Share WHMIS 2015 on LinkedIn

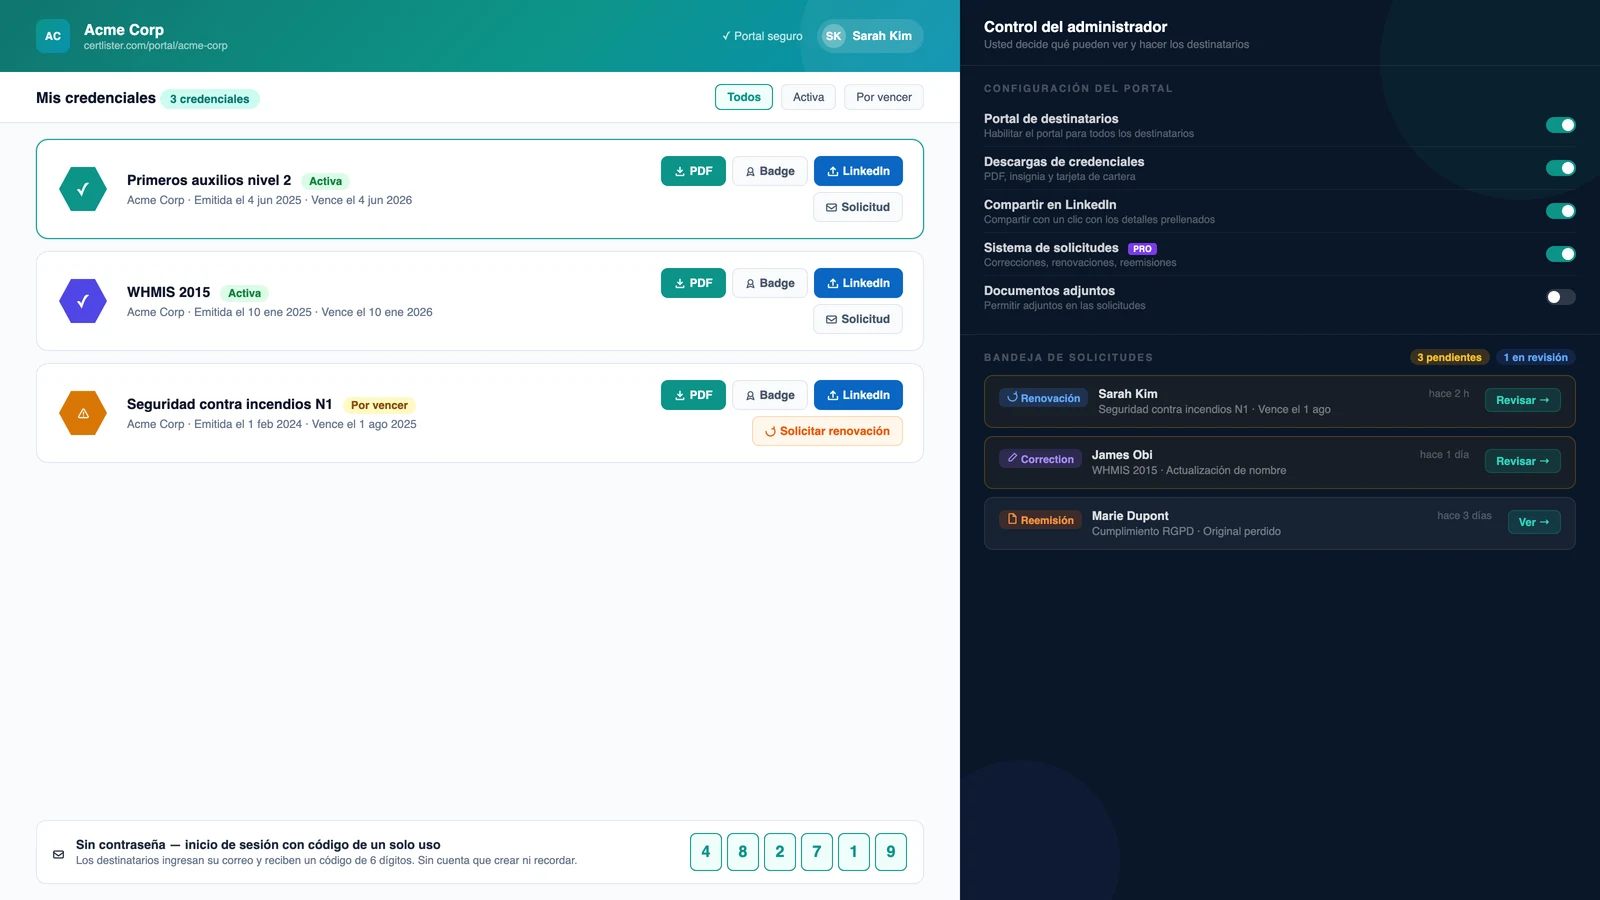tap(858, 283)
